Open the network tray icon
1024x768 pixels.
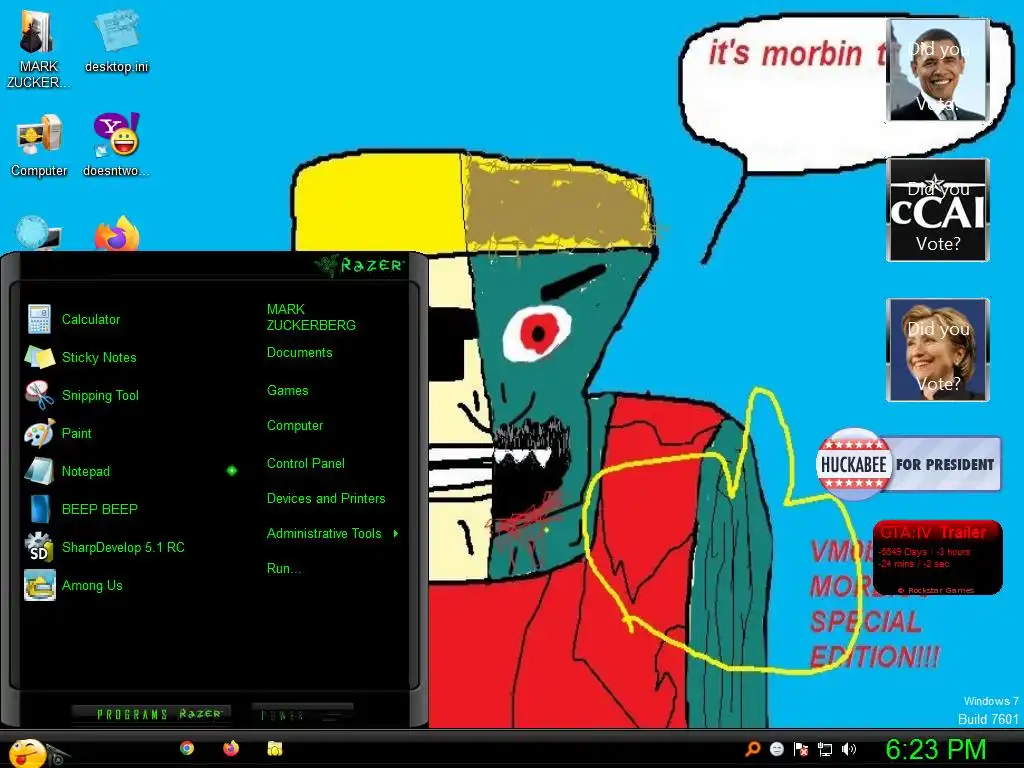825,749
